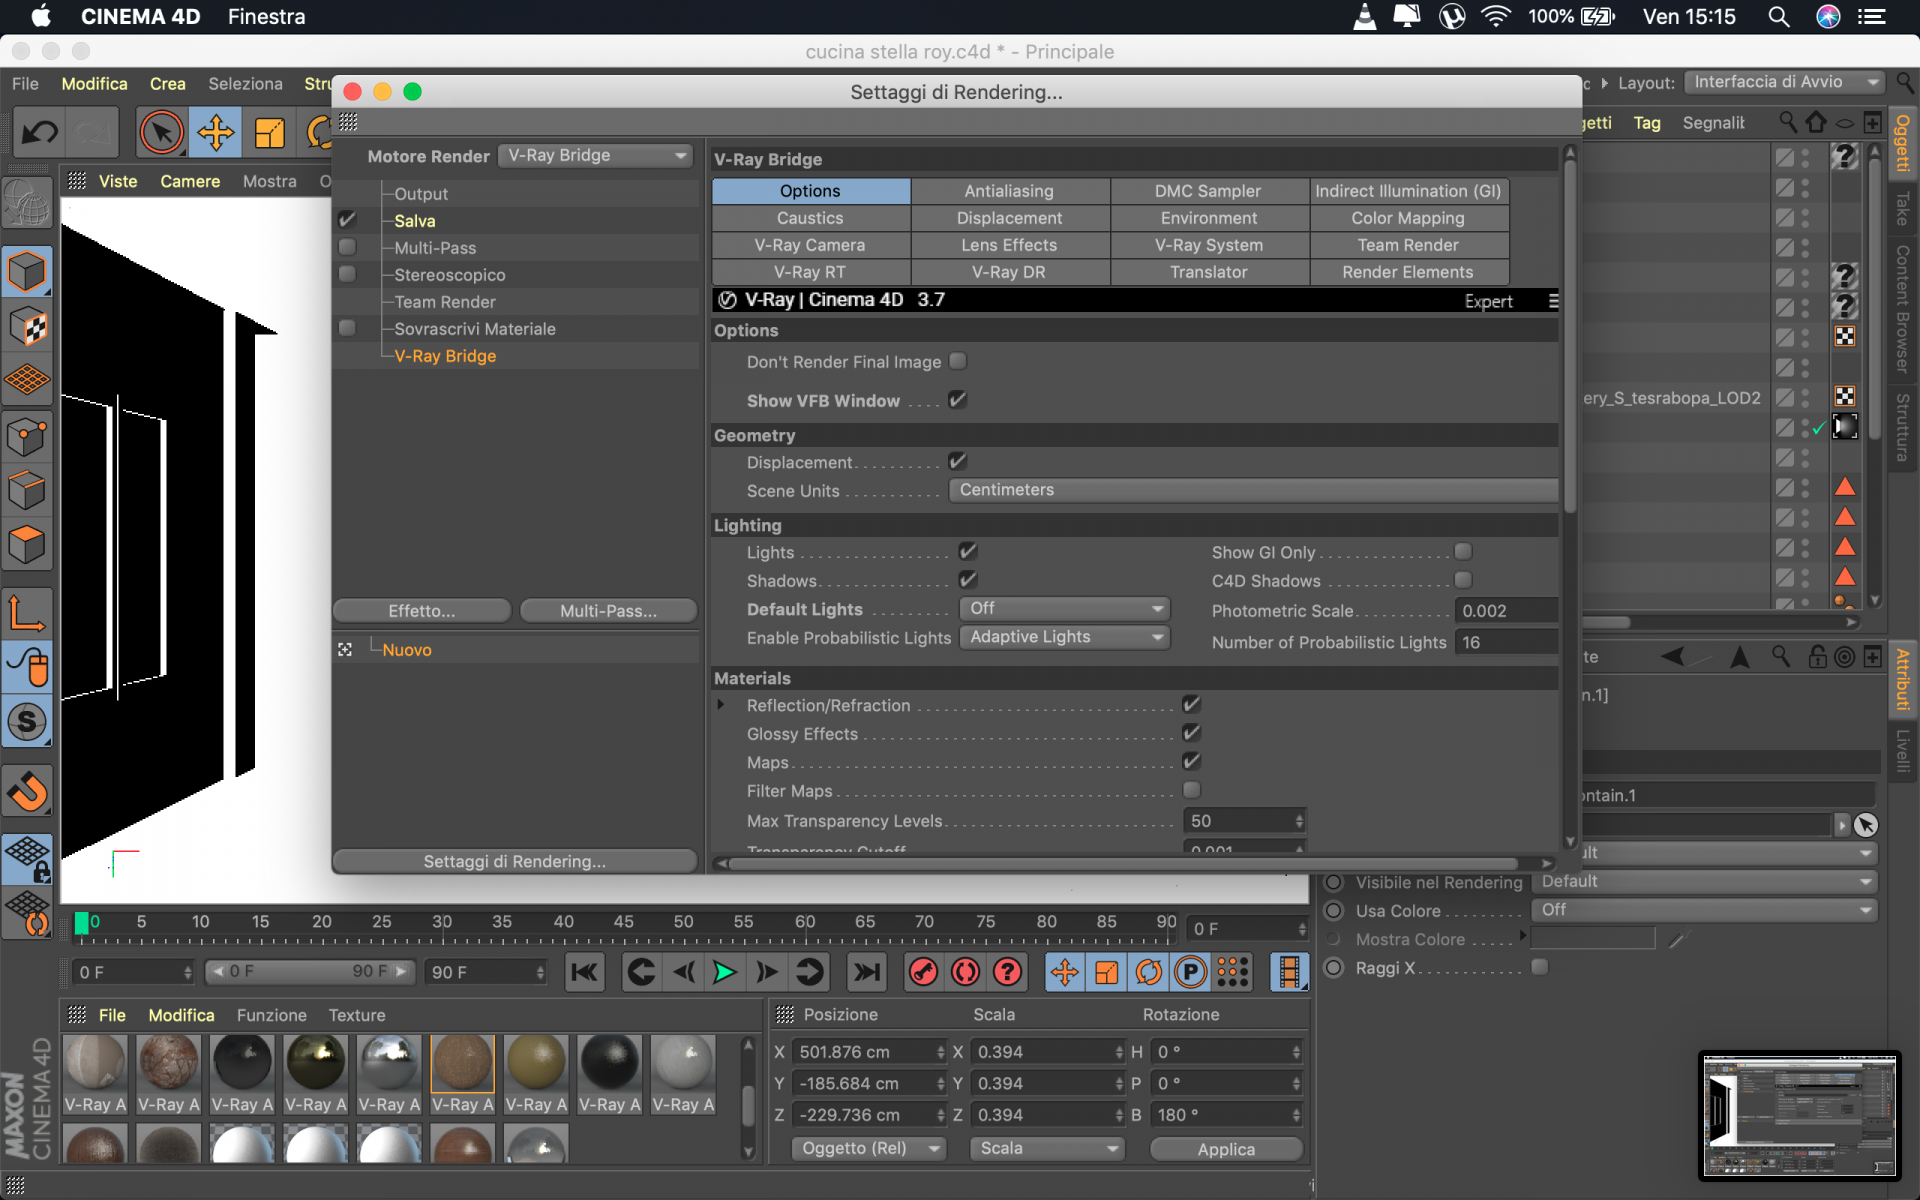Switch to Antialiasing tab in V-Ray Bridge
The image size is (1920, 1200).
click(1008, 191)
